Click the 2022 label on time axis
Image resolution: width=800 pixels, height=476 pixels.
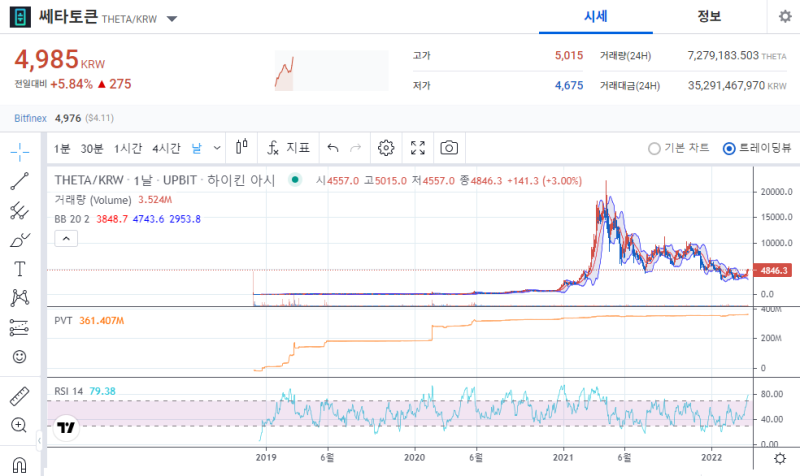click(x=712, y=458)
